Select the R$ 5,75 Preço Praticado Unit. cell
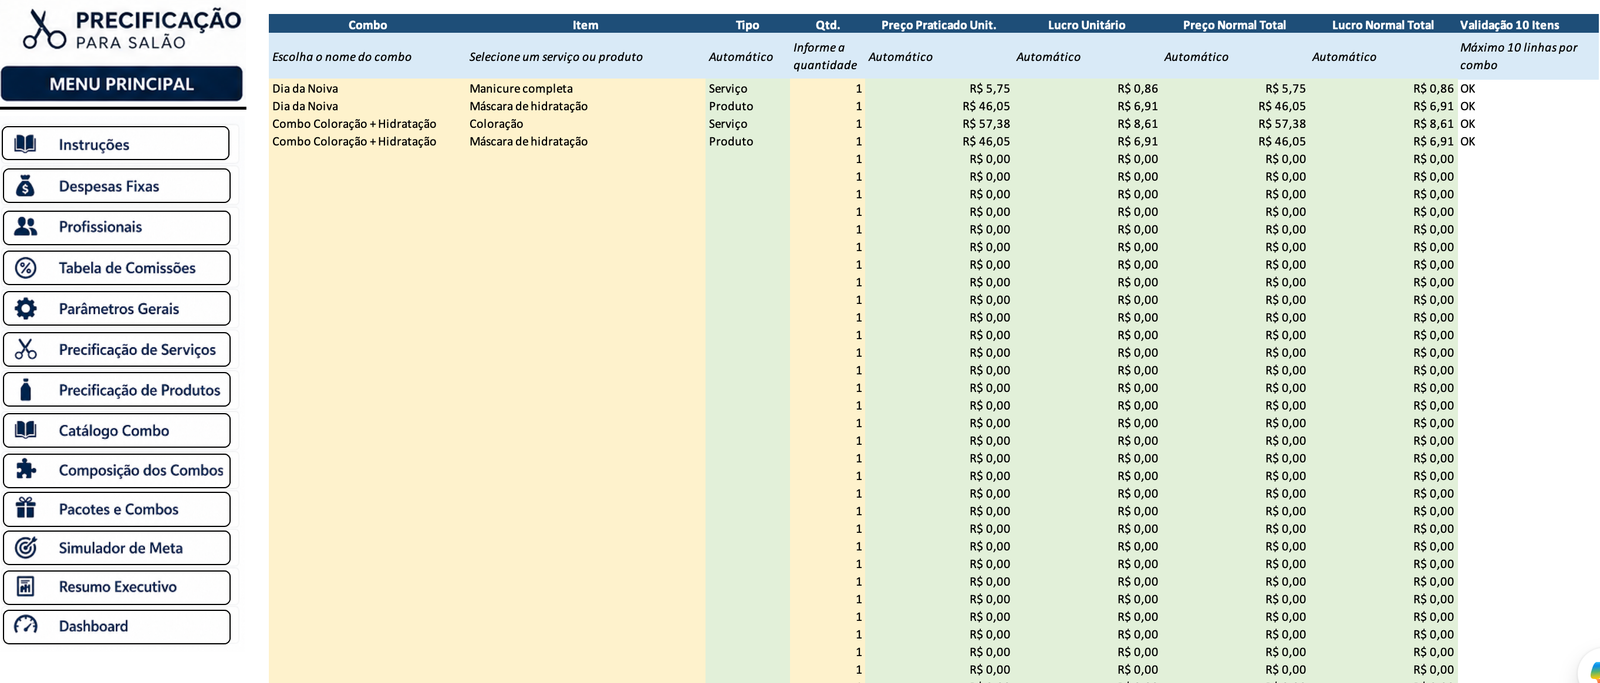The image size is (1600, 683). 939,89
